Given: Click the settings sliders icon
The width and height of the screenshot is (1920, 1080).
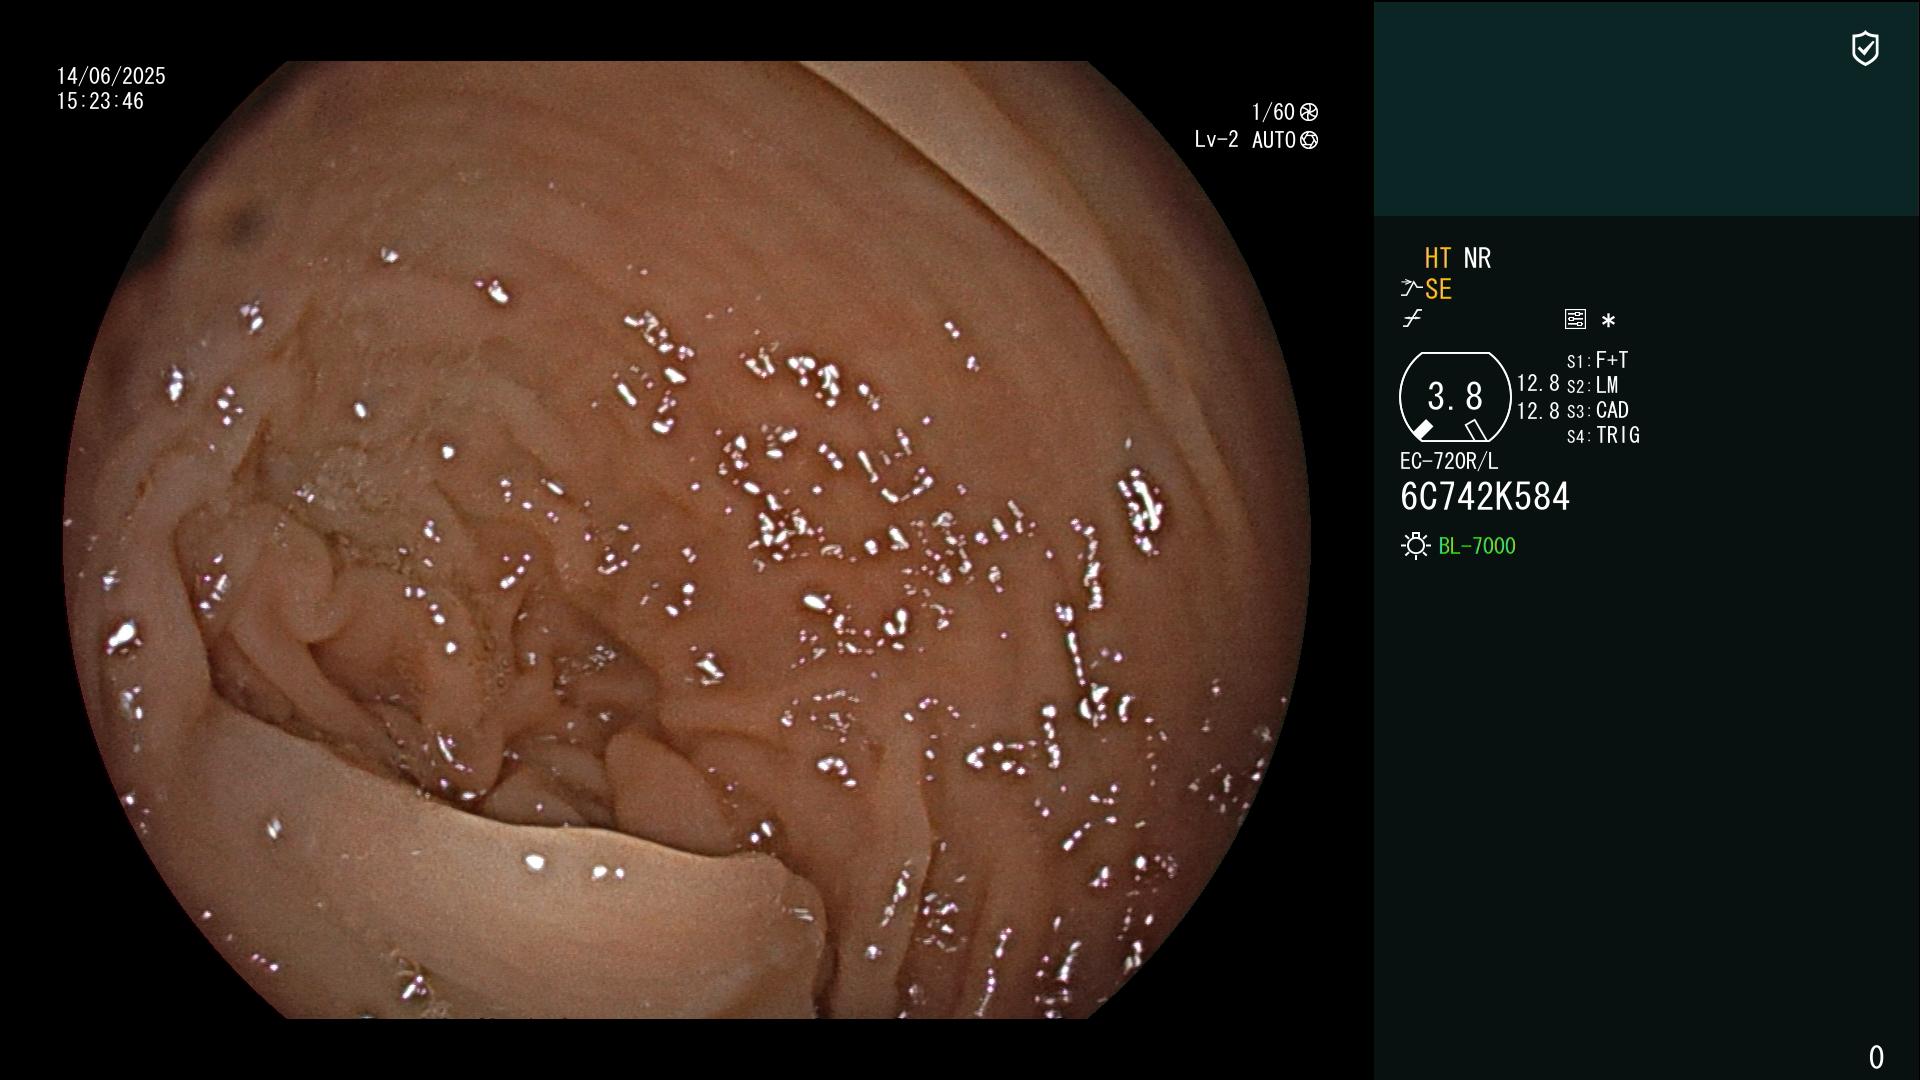Looking at the screenshot, I should tap(1575, 319).
